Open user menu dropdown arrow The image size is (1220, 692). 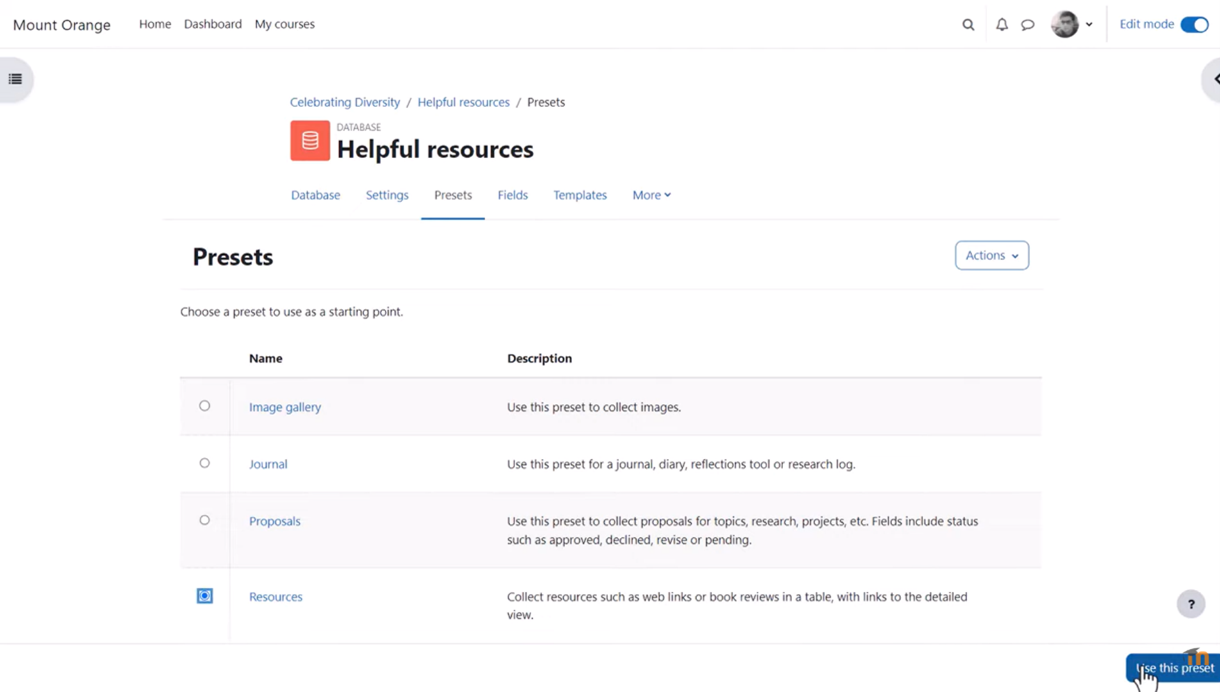click(1089, 25)
